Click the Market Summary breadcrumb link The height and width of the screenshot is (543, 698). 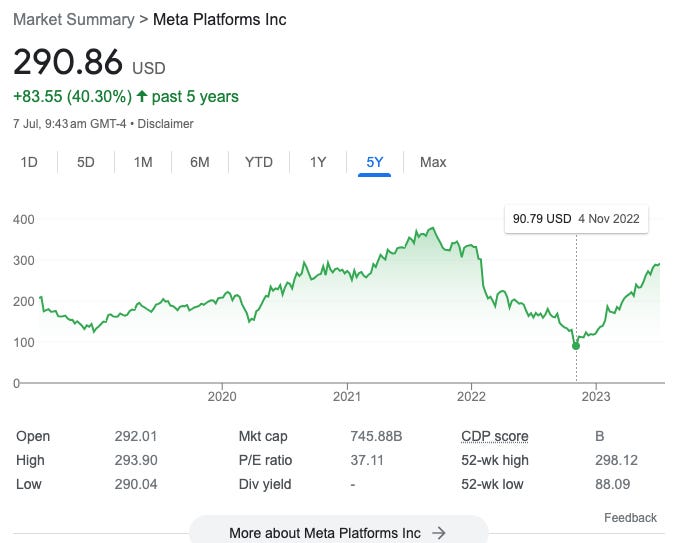coord(73,20)
